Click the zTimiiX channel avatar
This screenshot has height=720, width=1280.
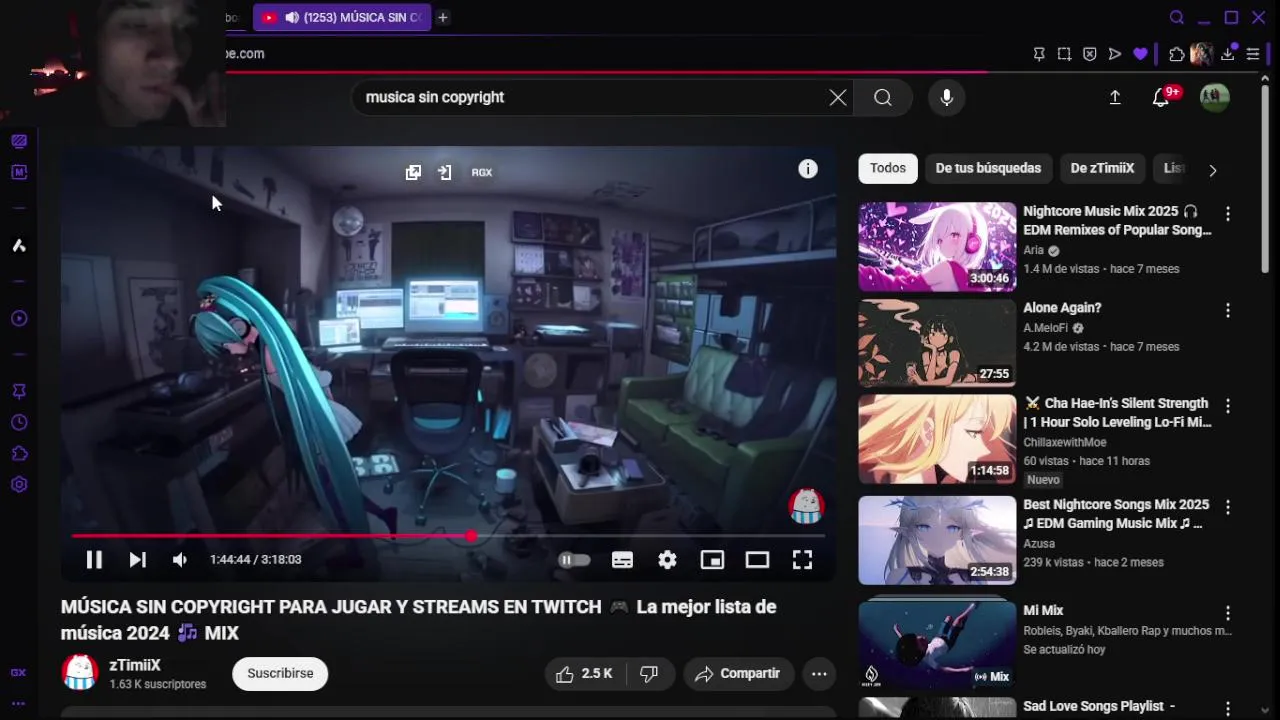click(x=80, y=673)
